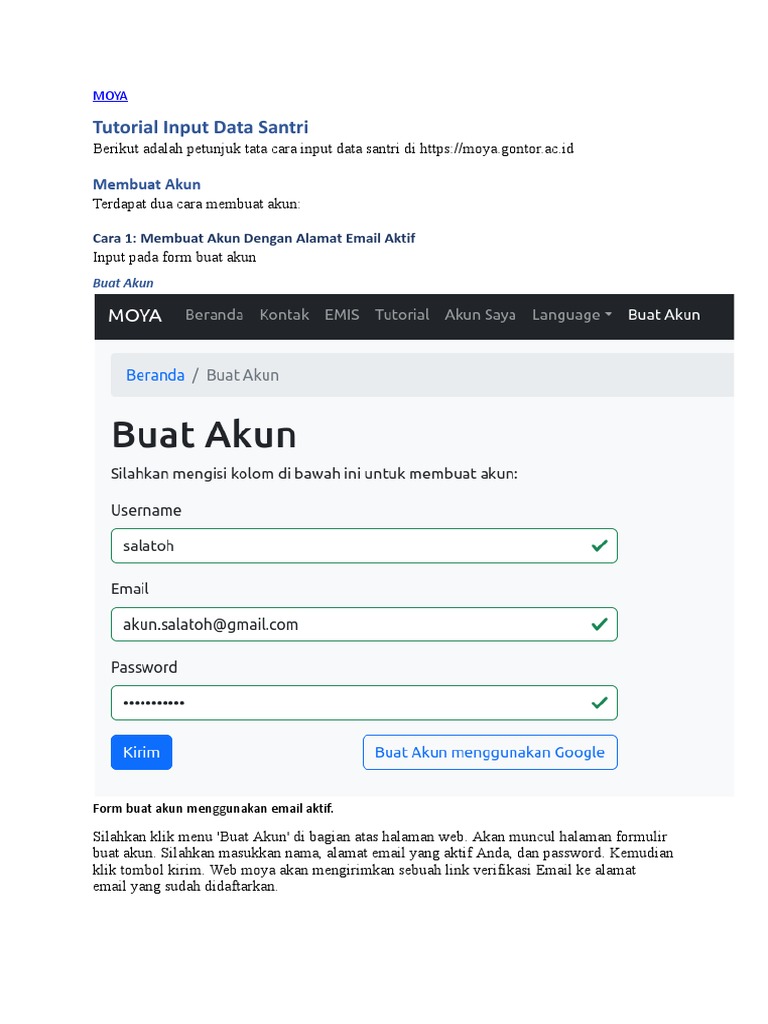
Task: Open the Beranda menu item in navbar
Action: 214,315
